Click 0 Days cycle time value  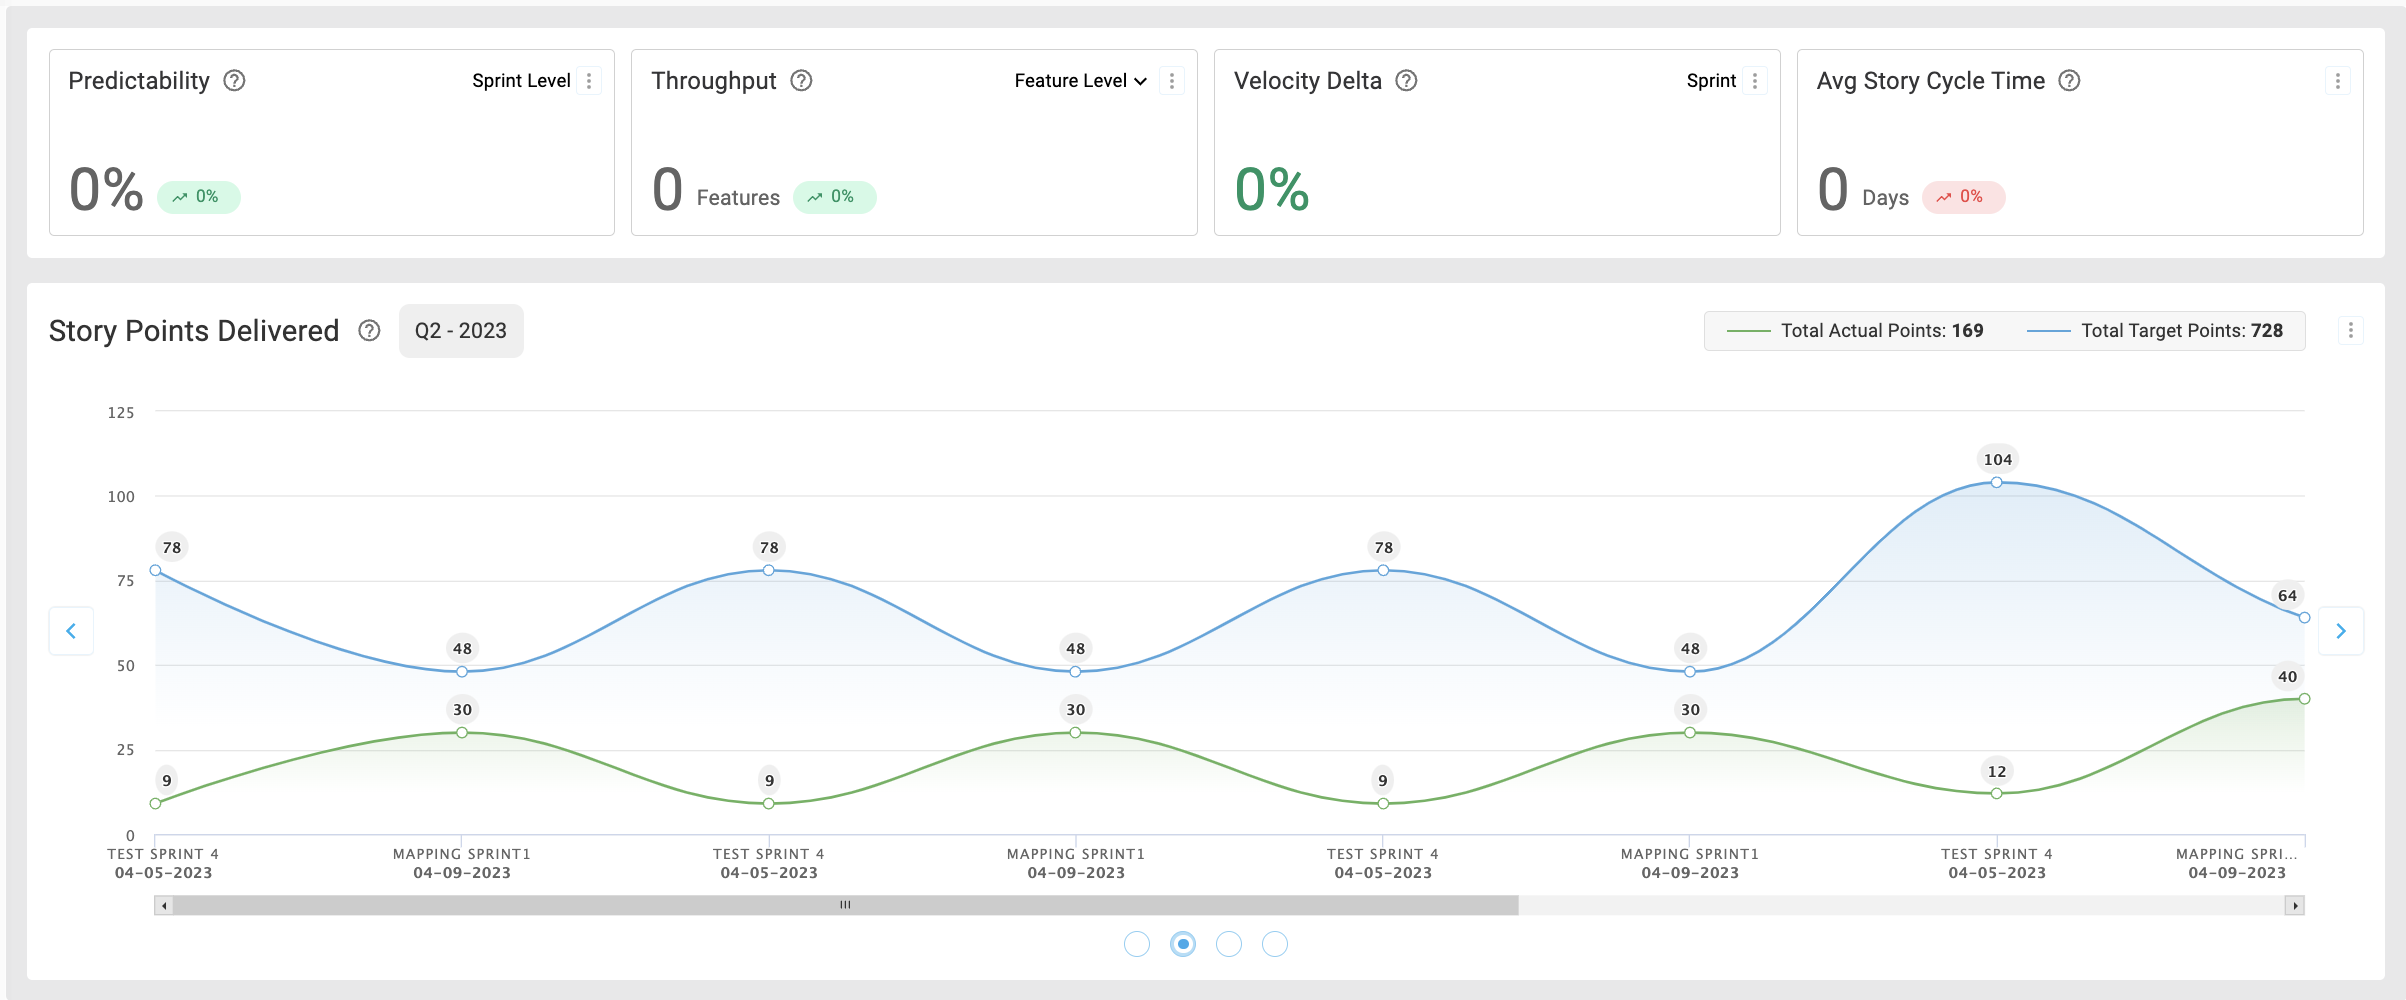[x=1863, y=190]
